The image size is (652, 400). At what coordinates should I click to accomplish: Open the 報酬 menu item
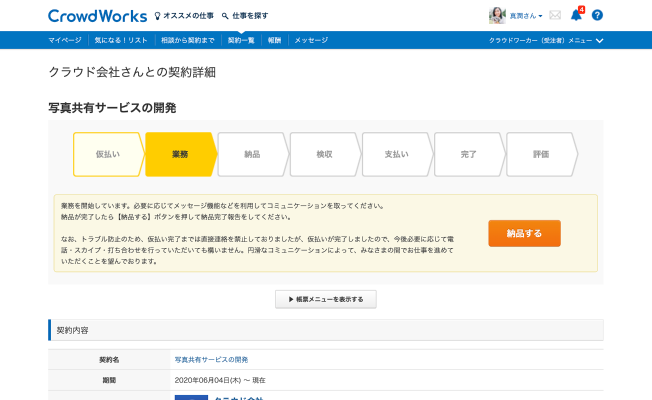(x=275, y=40)
